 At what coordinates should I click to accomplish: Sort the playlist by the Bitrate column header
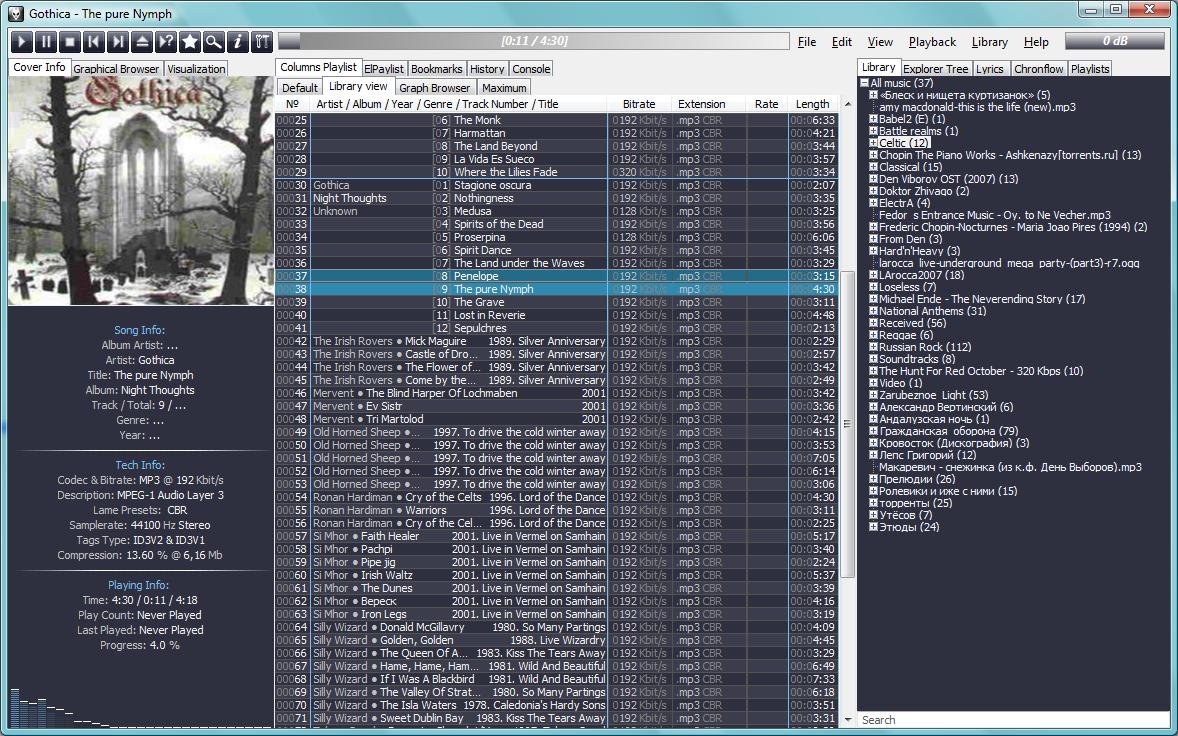[x=639, y=104]
